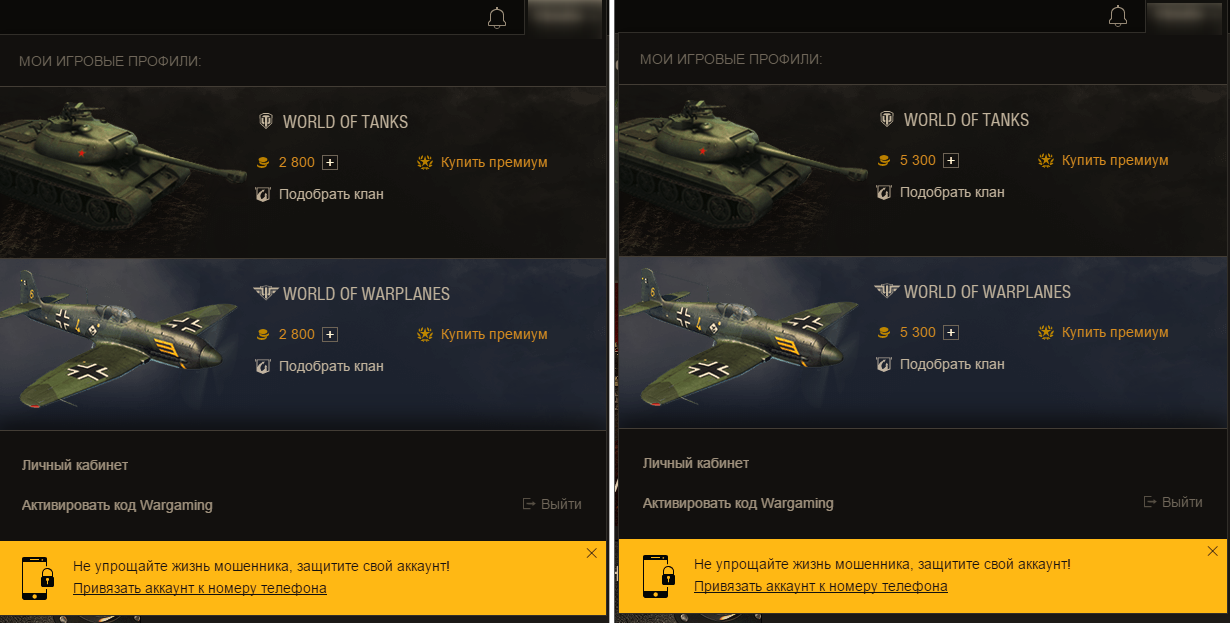
Task: Open notifications bell in left panel
Action: (497, 17)
